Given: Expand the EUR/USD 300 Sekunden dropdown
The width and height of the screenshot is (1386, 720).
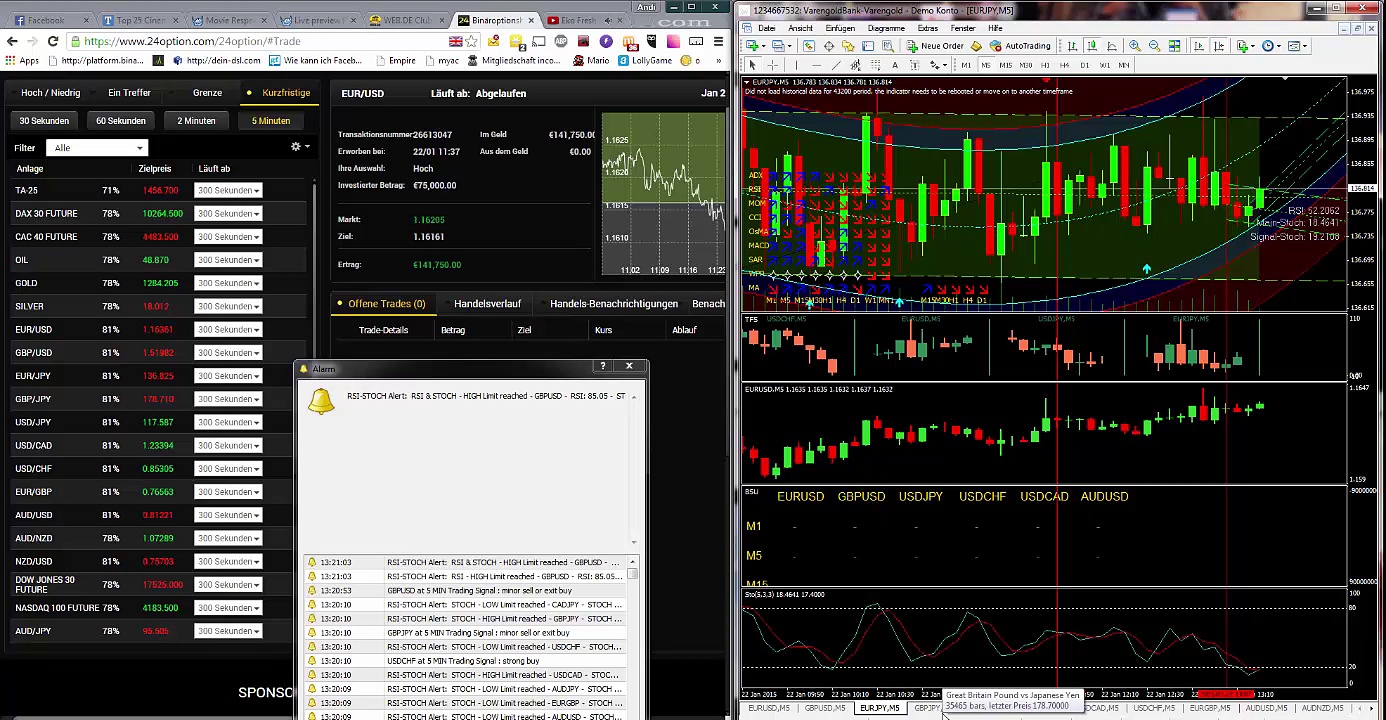Looking at the screenshot, I should [x=227, y=330].
